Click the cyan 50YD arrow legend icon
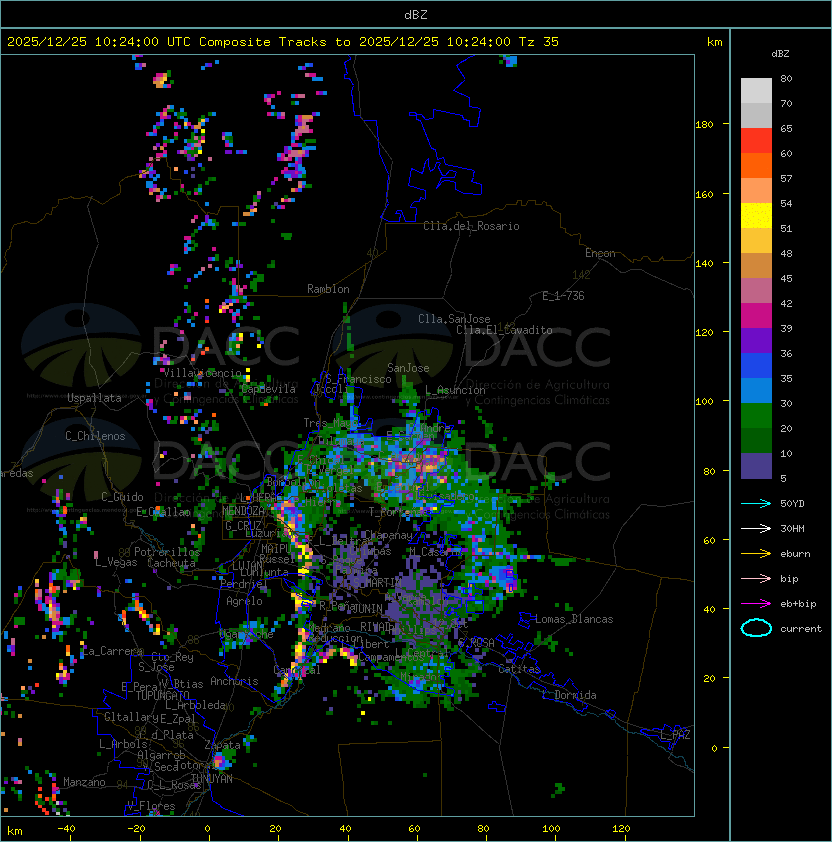The height and width of the screenshot is (842, 832). coord(756,503)
